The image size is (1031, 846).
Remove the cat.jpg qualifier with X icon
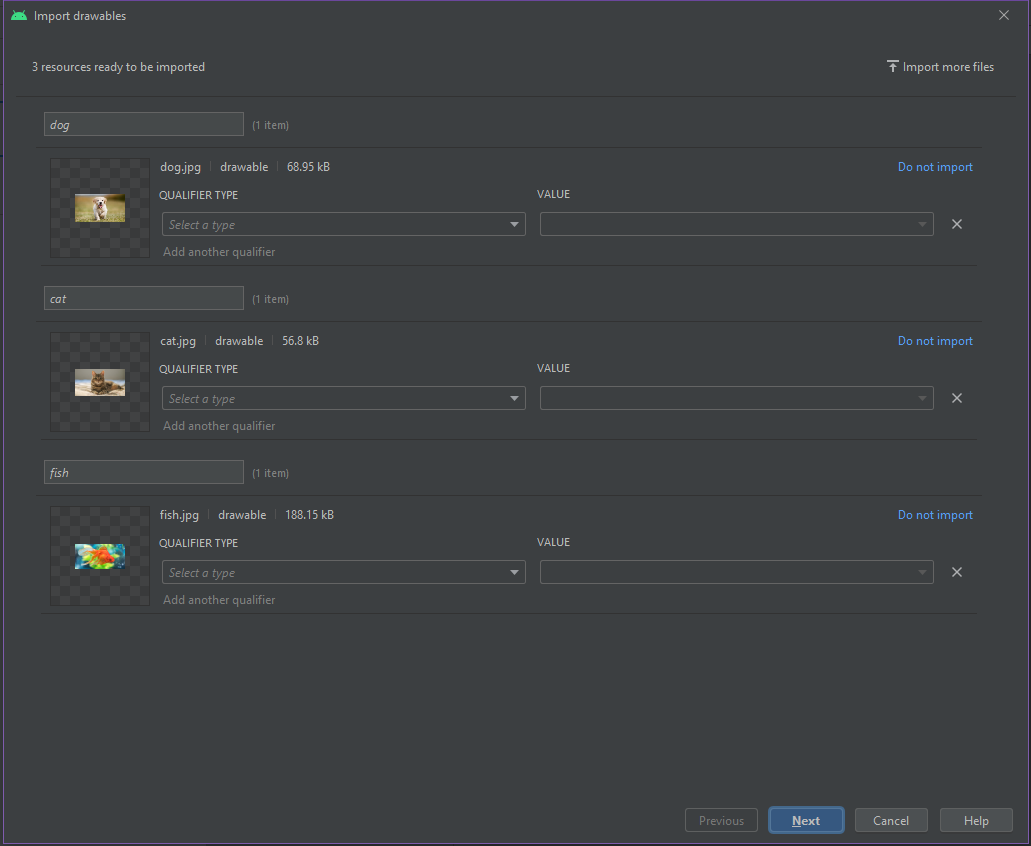[x=956, y=398]
